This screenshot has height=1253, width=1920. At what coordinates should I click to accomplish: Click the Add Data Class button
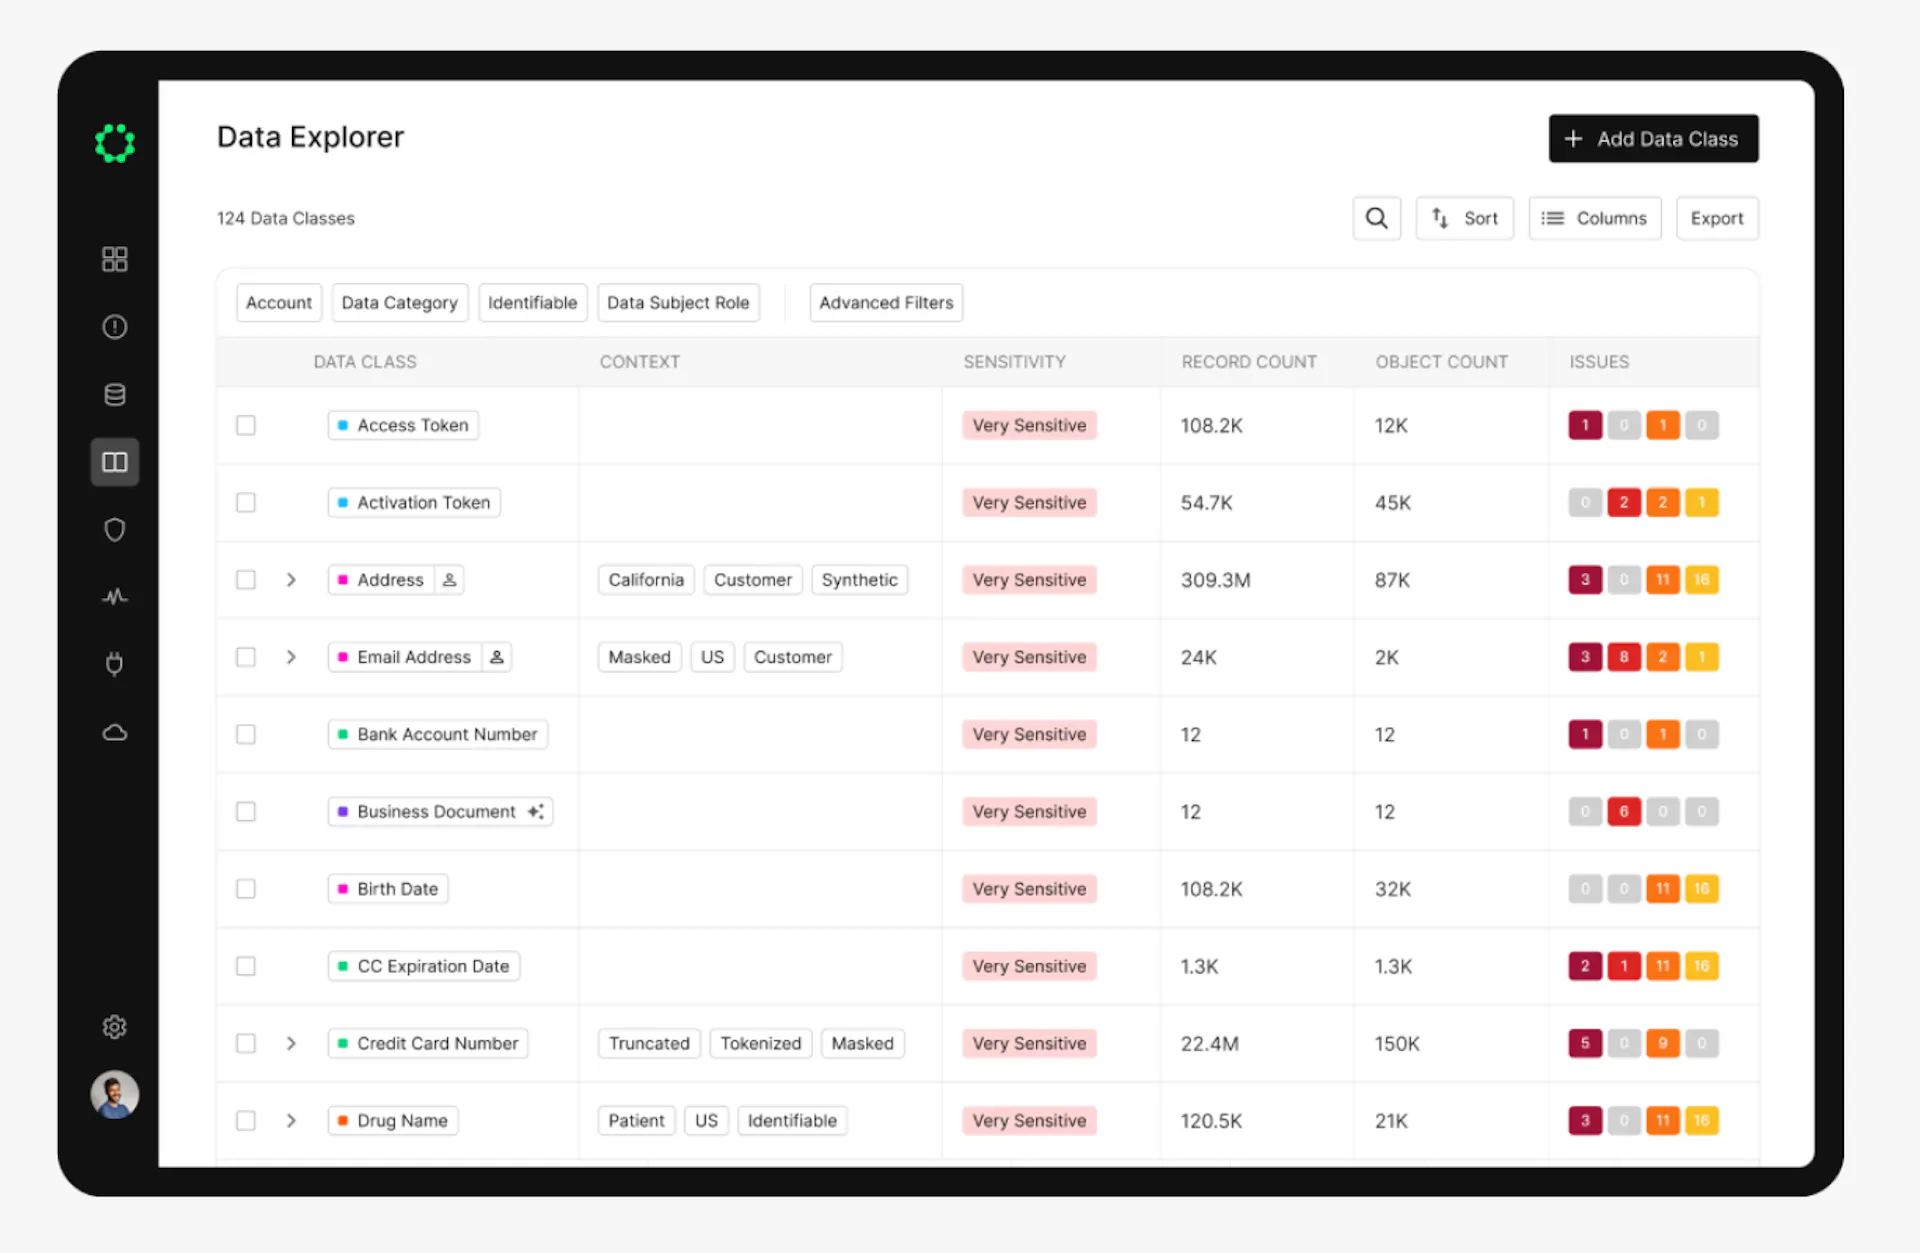tap(1654, 139)
